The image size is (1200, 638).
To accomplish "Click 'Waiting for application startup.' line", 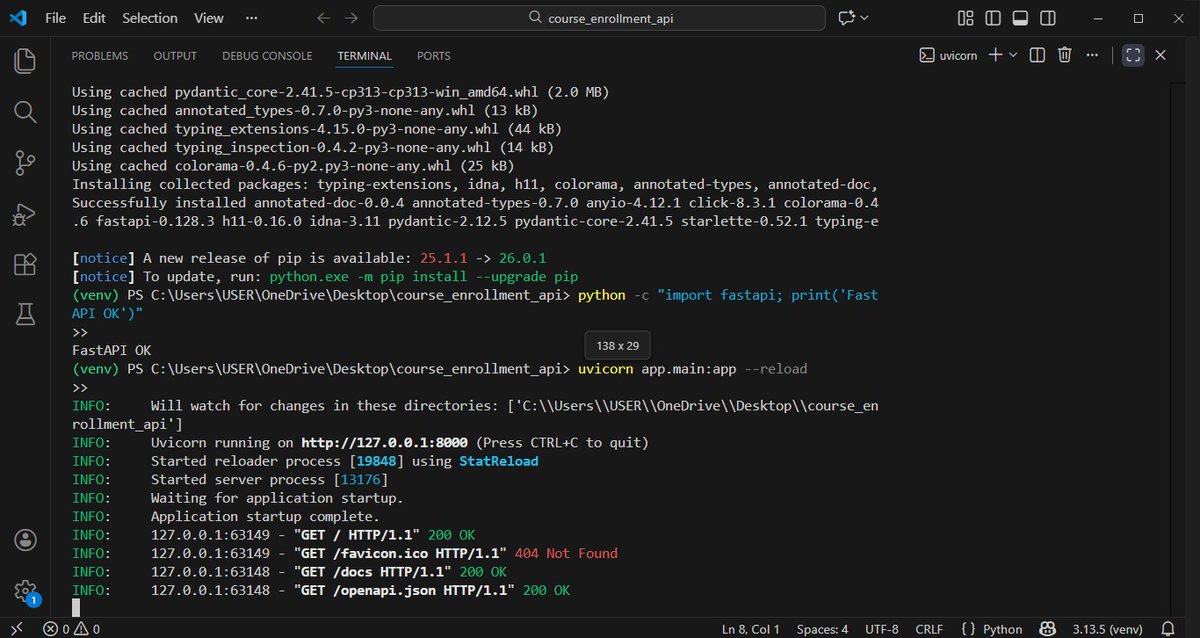I will coord(277,498).
